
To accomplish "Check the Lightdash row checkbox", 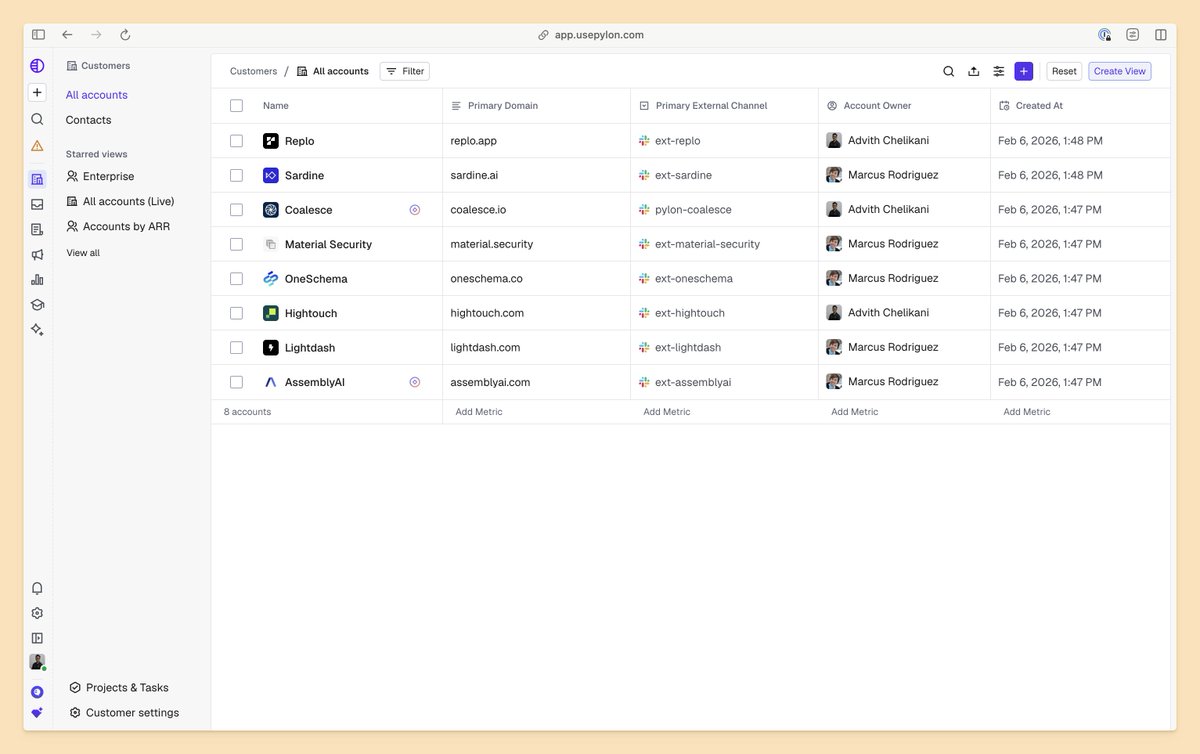I will point(236,348).
